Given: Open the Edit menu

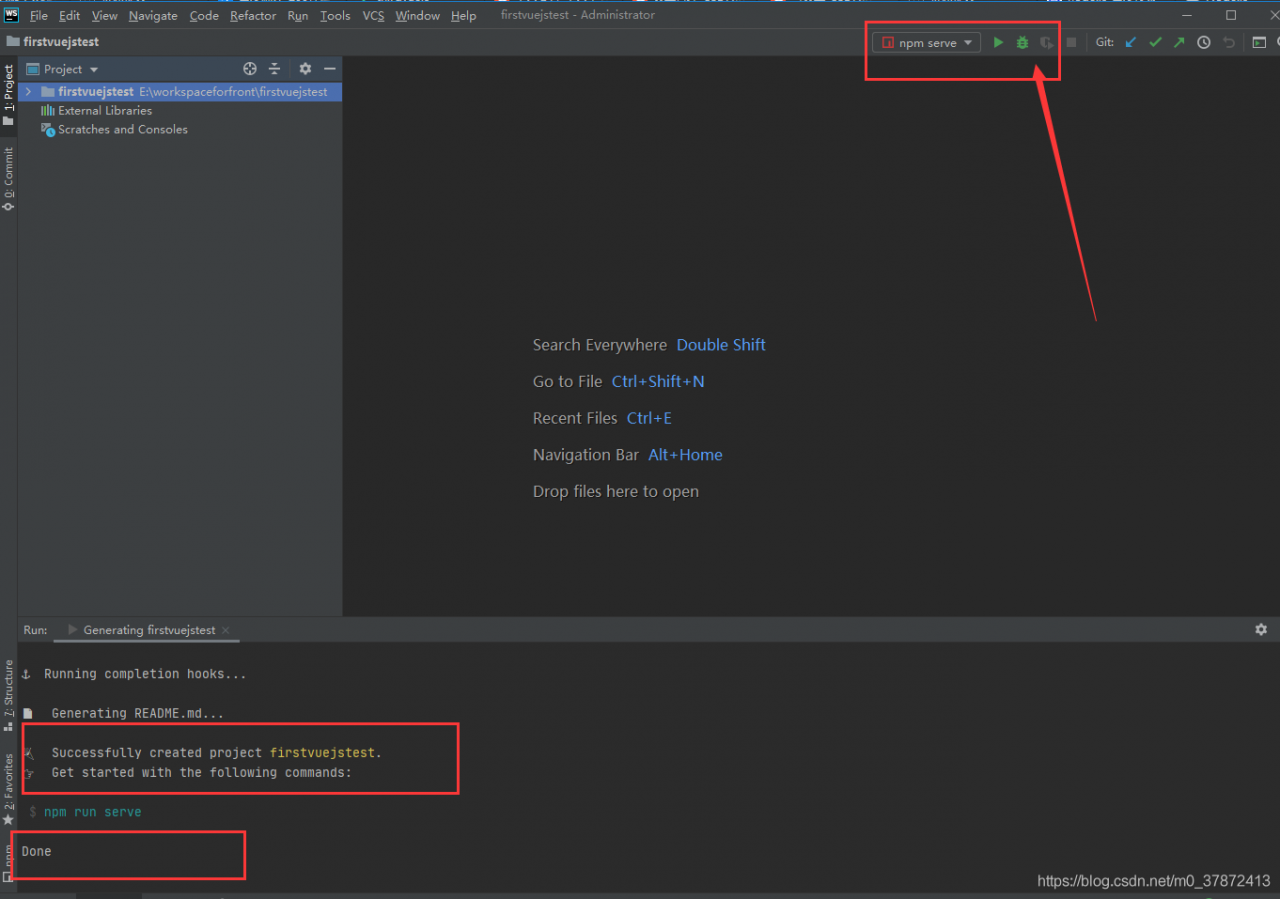Looking at the screenshot, I should 69,16.
